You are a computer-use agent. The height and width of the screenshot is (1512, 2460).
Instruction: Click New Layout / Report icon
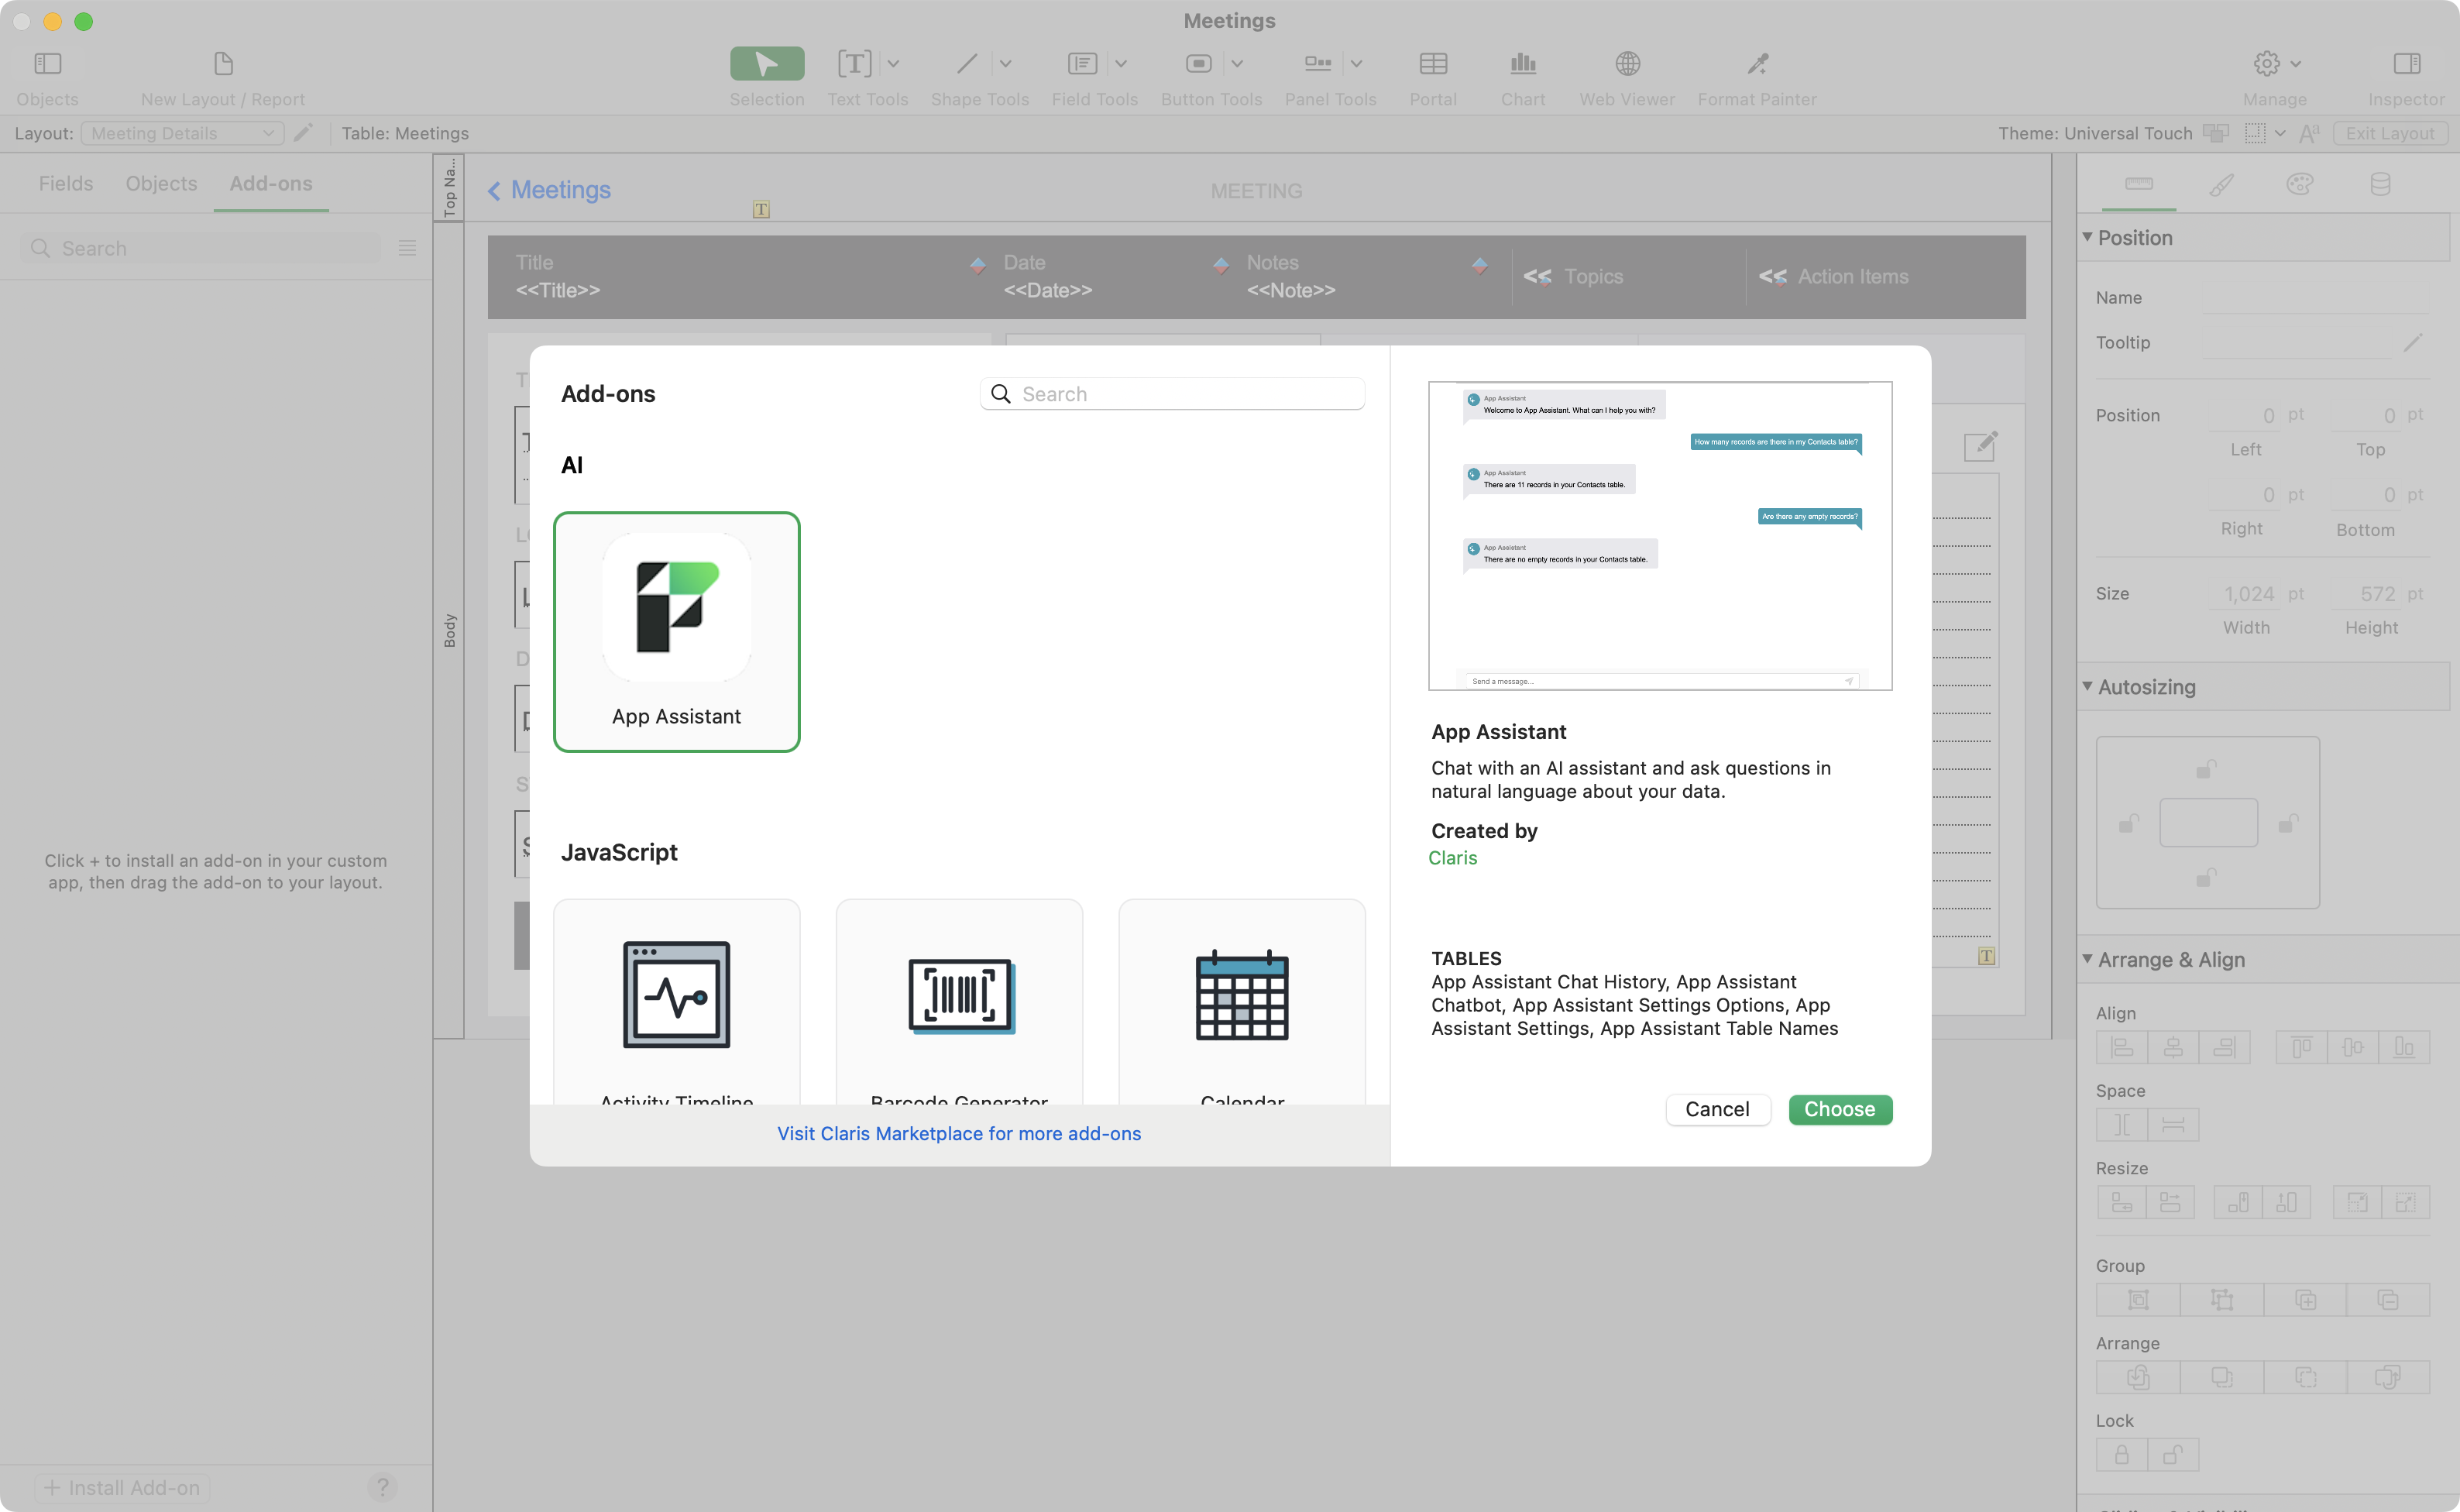click(x=223, y=64)
